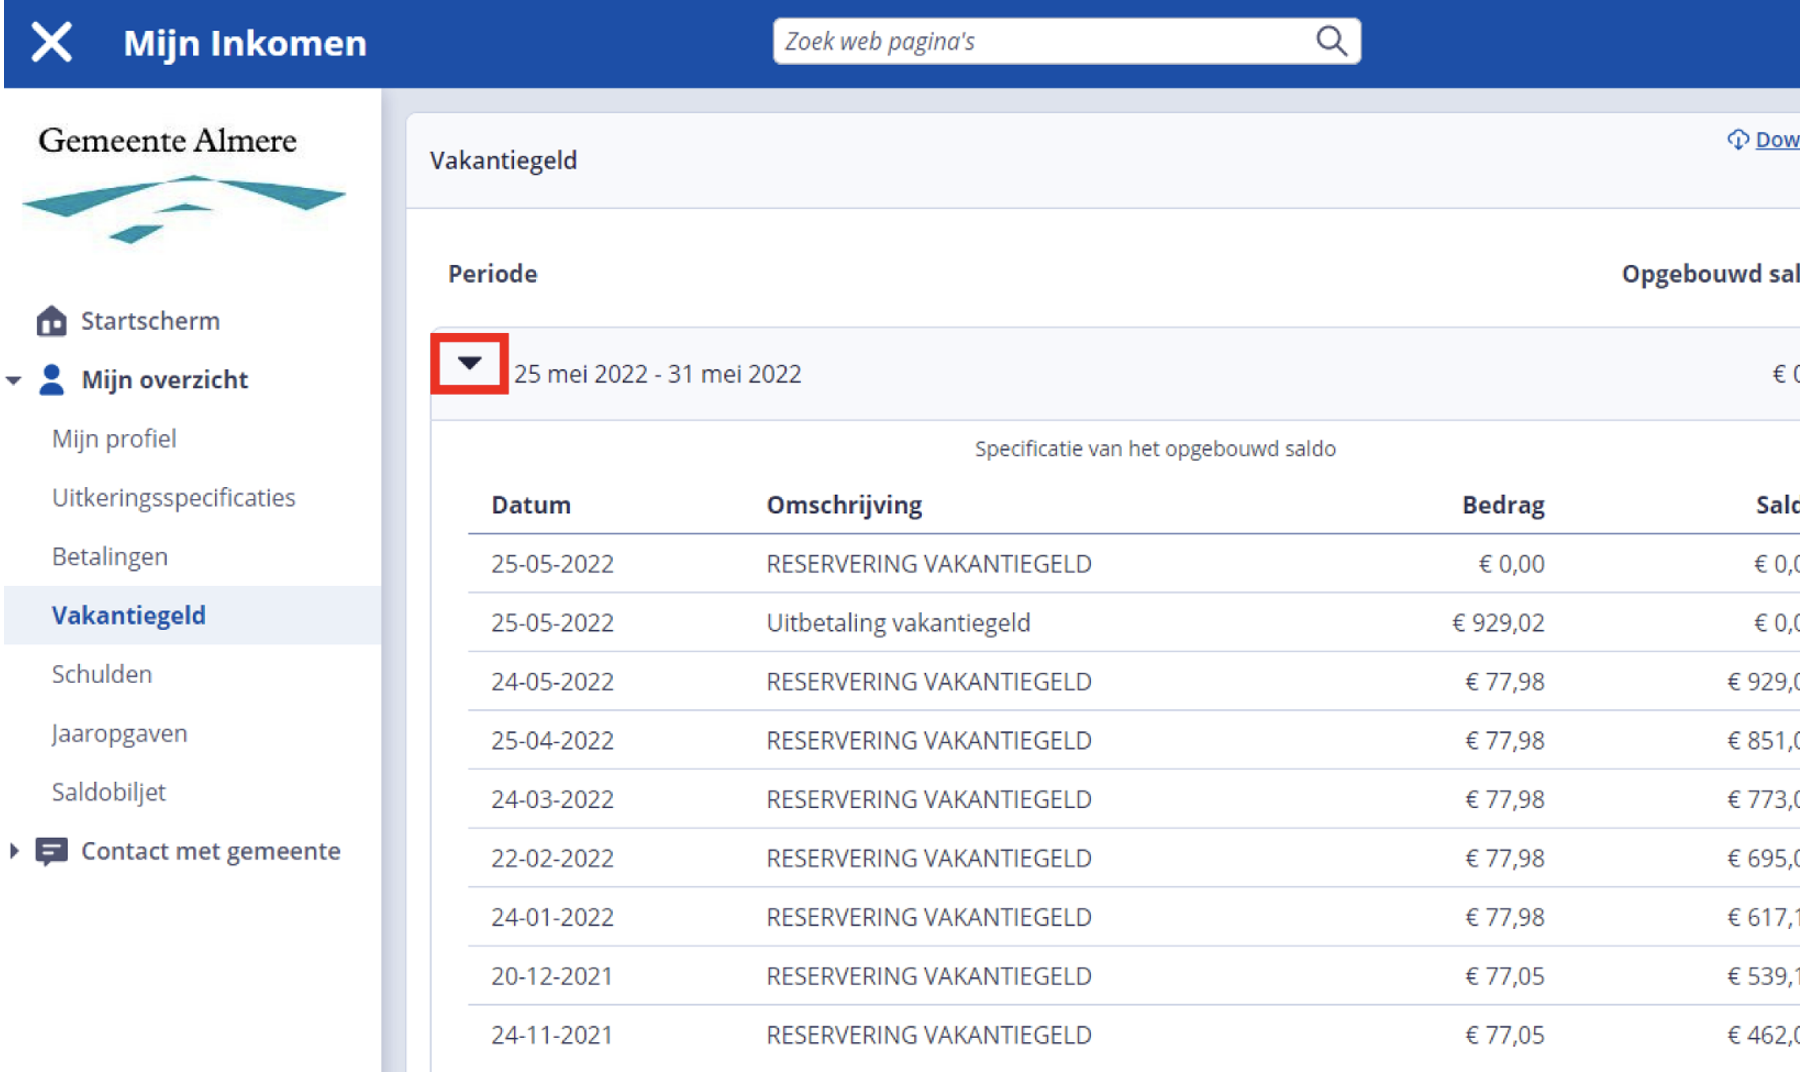Open Mijn profiel page
1800x1072 pixels.
[114, 439]
